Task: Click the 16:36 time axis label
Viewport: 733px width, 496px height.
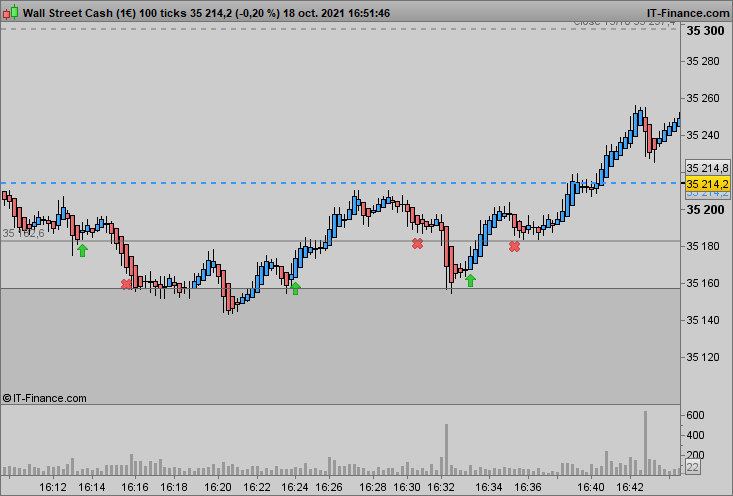Action: [x=528, y=487]
